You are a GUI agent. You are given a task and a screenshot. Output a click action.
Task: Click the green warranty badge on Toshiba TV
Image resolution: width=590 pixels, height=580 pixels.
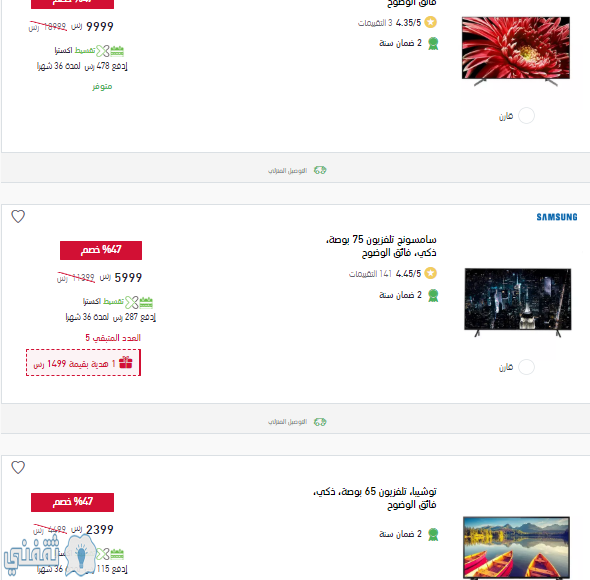(433, 534)
